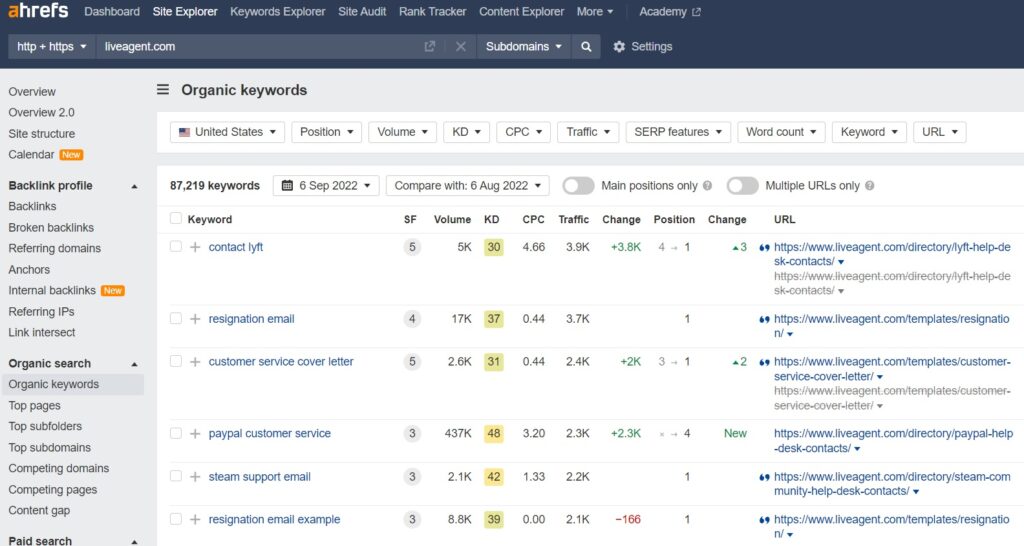Go to Top pages in sidebar
Image resolution: width=1024 pixels, height=546 pixels.
coord(35,406)
